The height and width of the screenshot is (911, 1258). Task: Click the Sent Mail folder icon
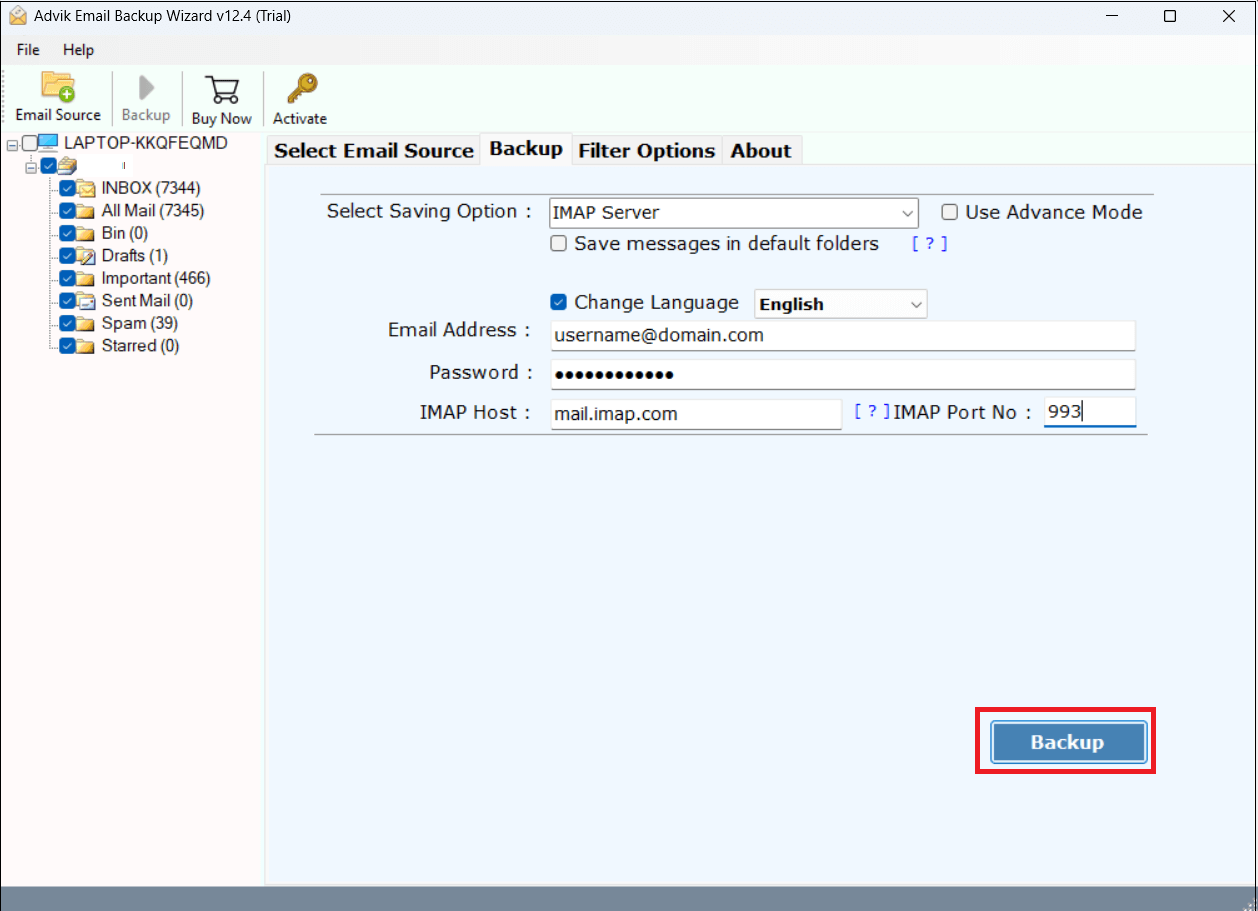pyautogui.click(x=86, y=301)
